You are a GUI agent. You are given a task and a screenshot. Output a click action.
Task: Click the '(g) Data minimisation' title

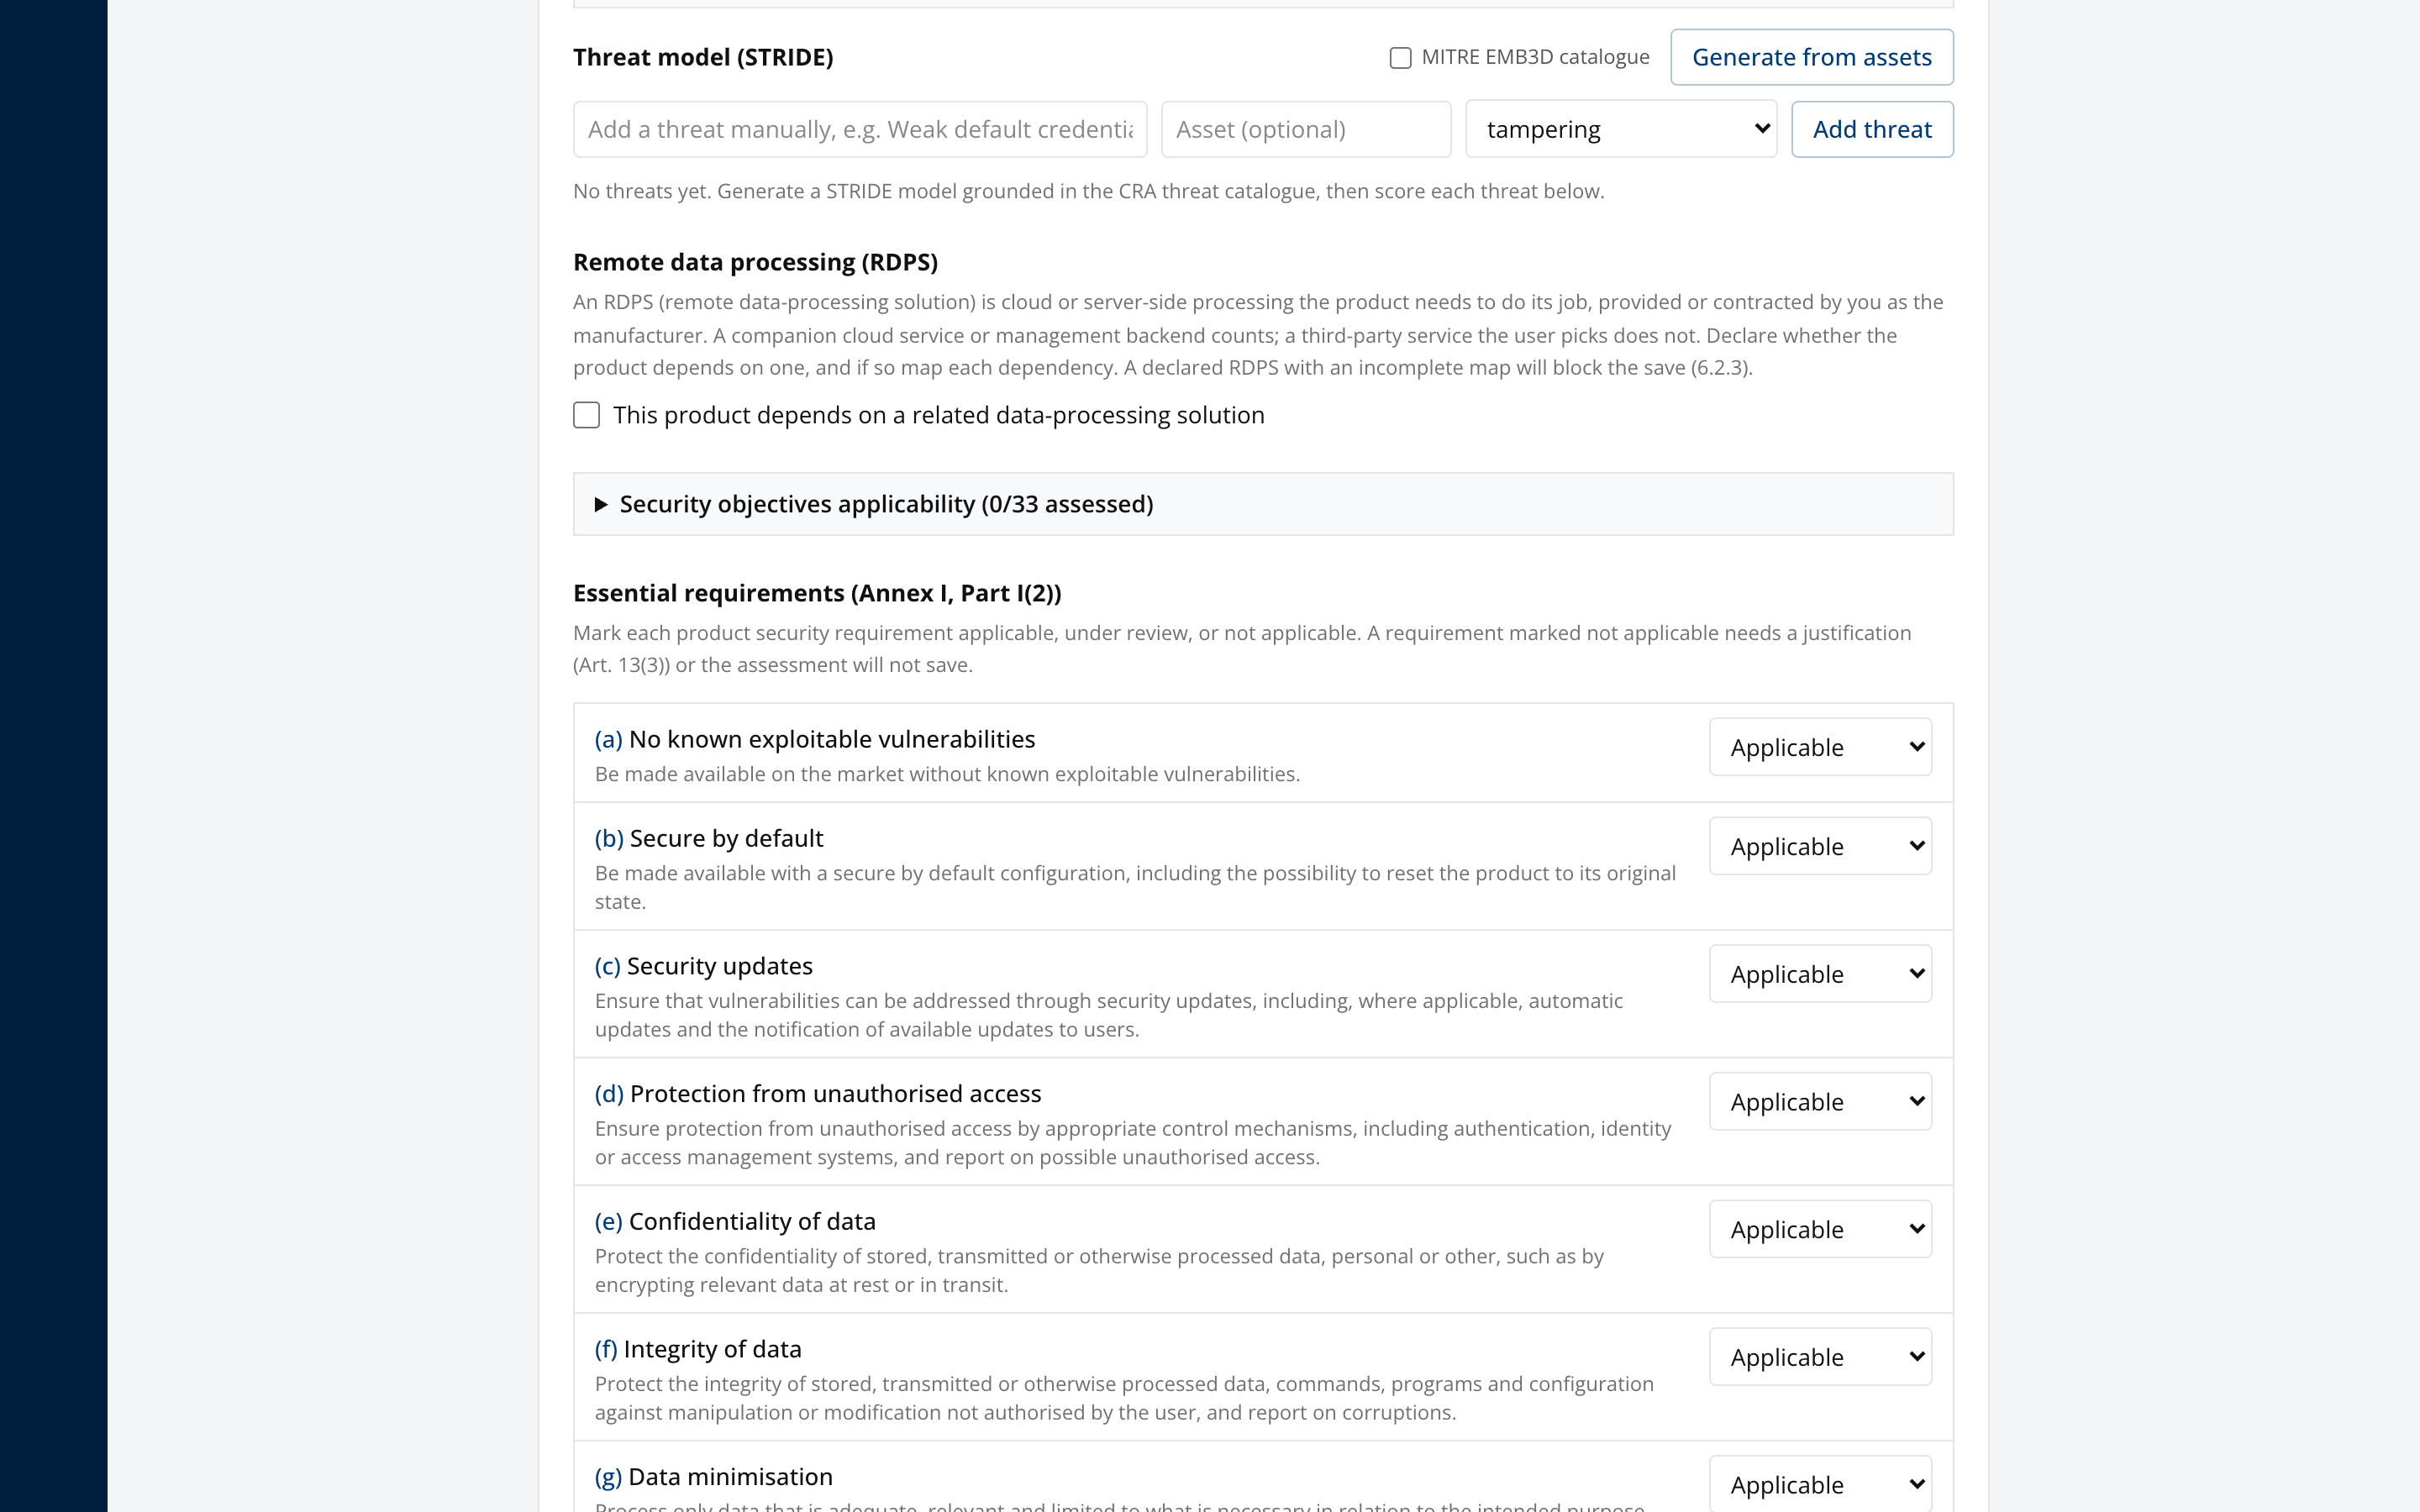tap(714, 1477)
